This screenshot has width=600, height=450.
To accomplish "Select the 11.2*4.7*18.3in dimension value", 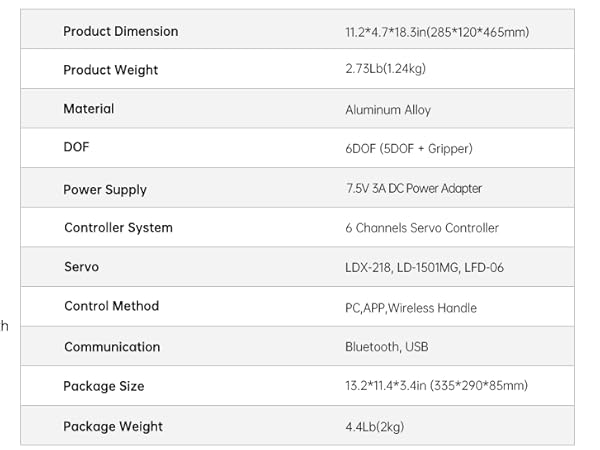I will click(437, 32).
